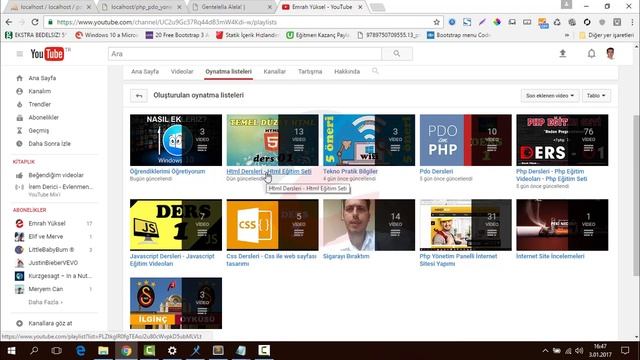Open Task View on the taskbar

57,351
